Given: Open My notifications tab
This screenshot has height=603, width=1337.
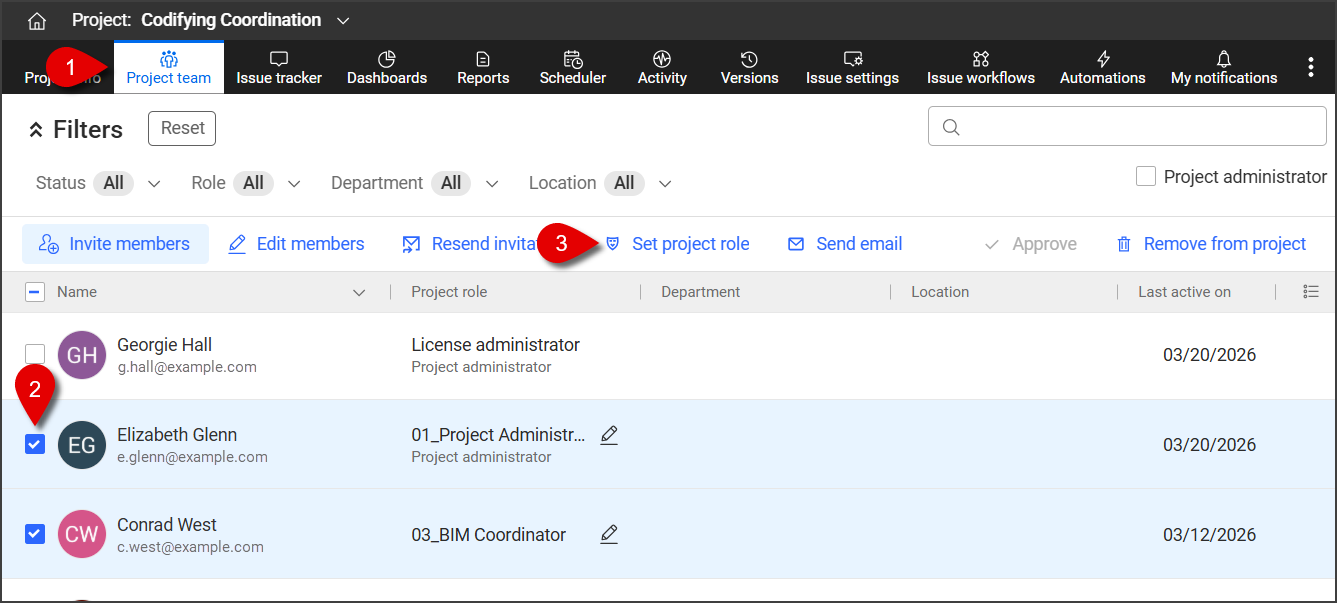Looking at the screenshot, I should (x=1224, y=68).
